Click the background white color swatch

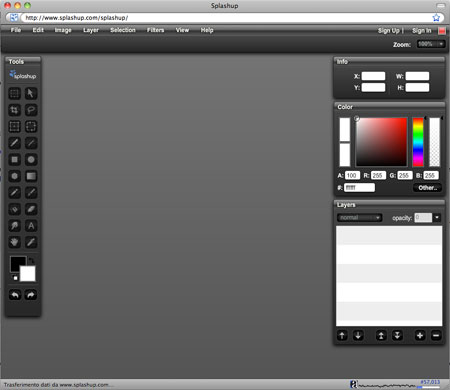(29, 275)
